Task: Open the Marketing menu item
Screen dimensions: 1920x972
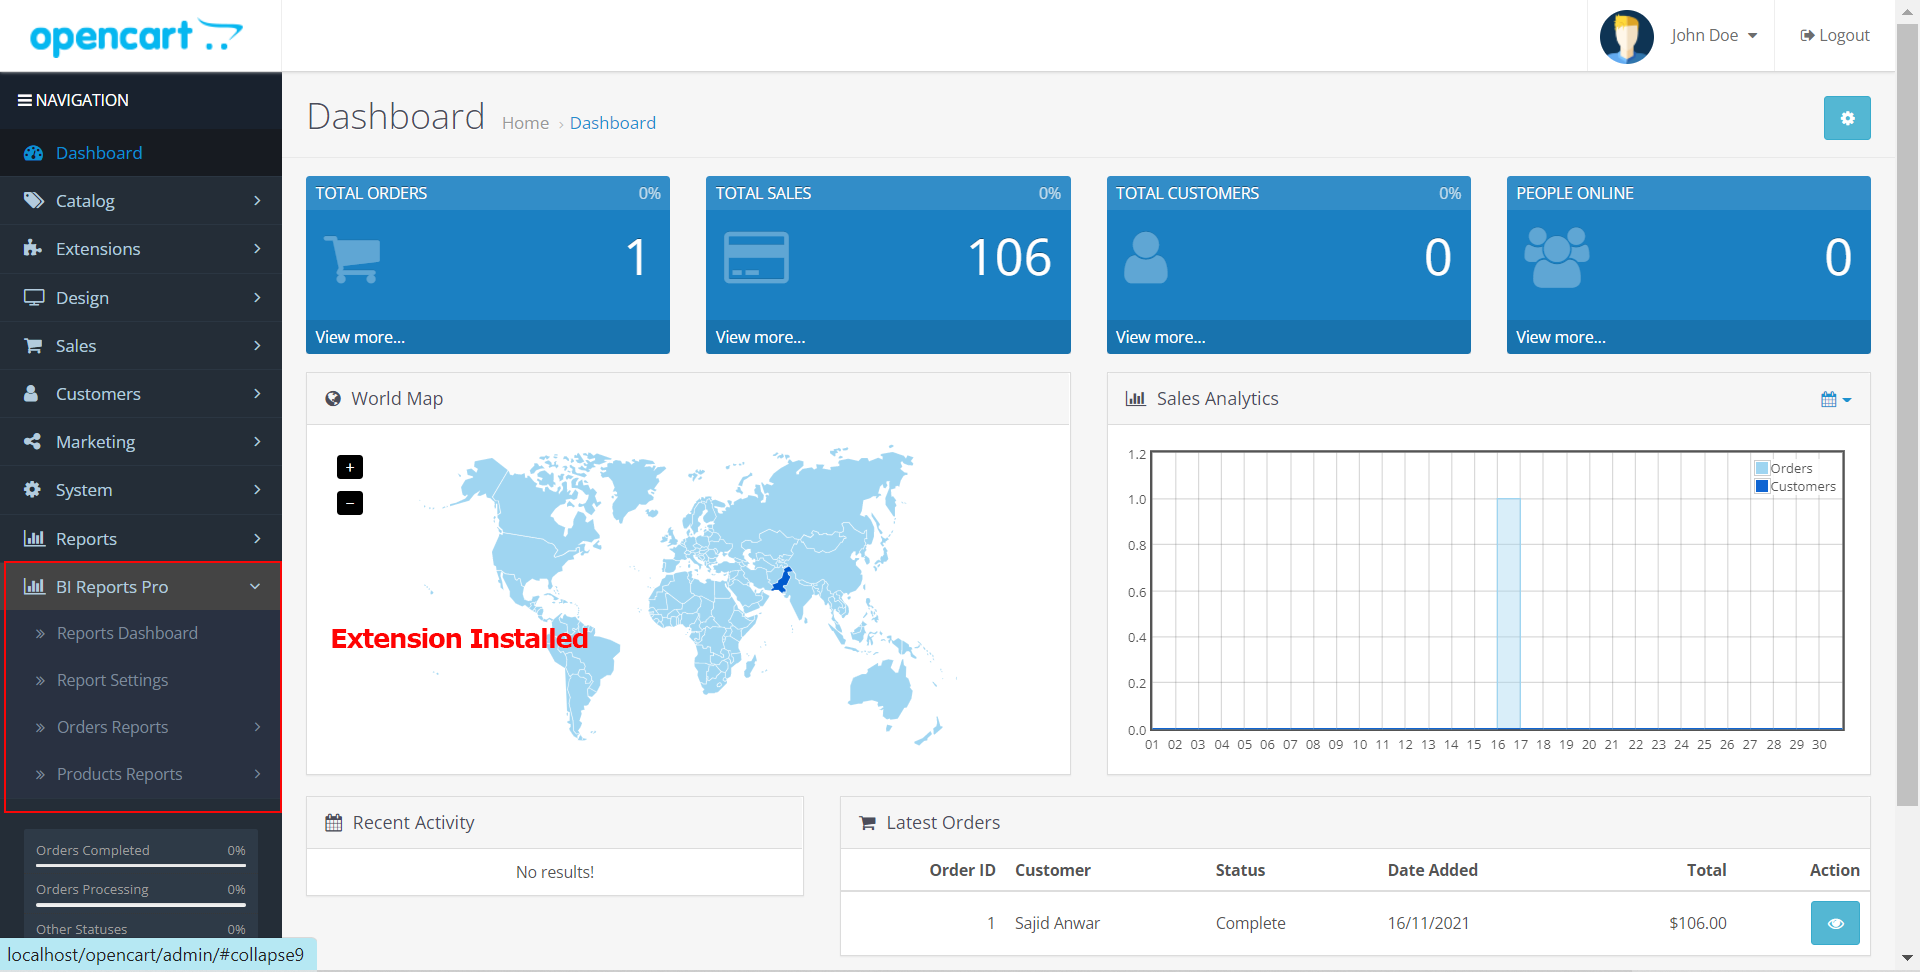Action: click(x=141, y=442)
